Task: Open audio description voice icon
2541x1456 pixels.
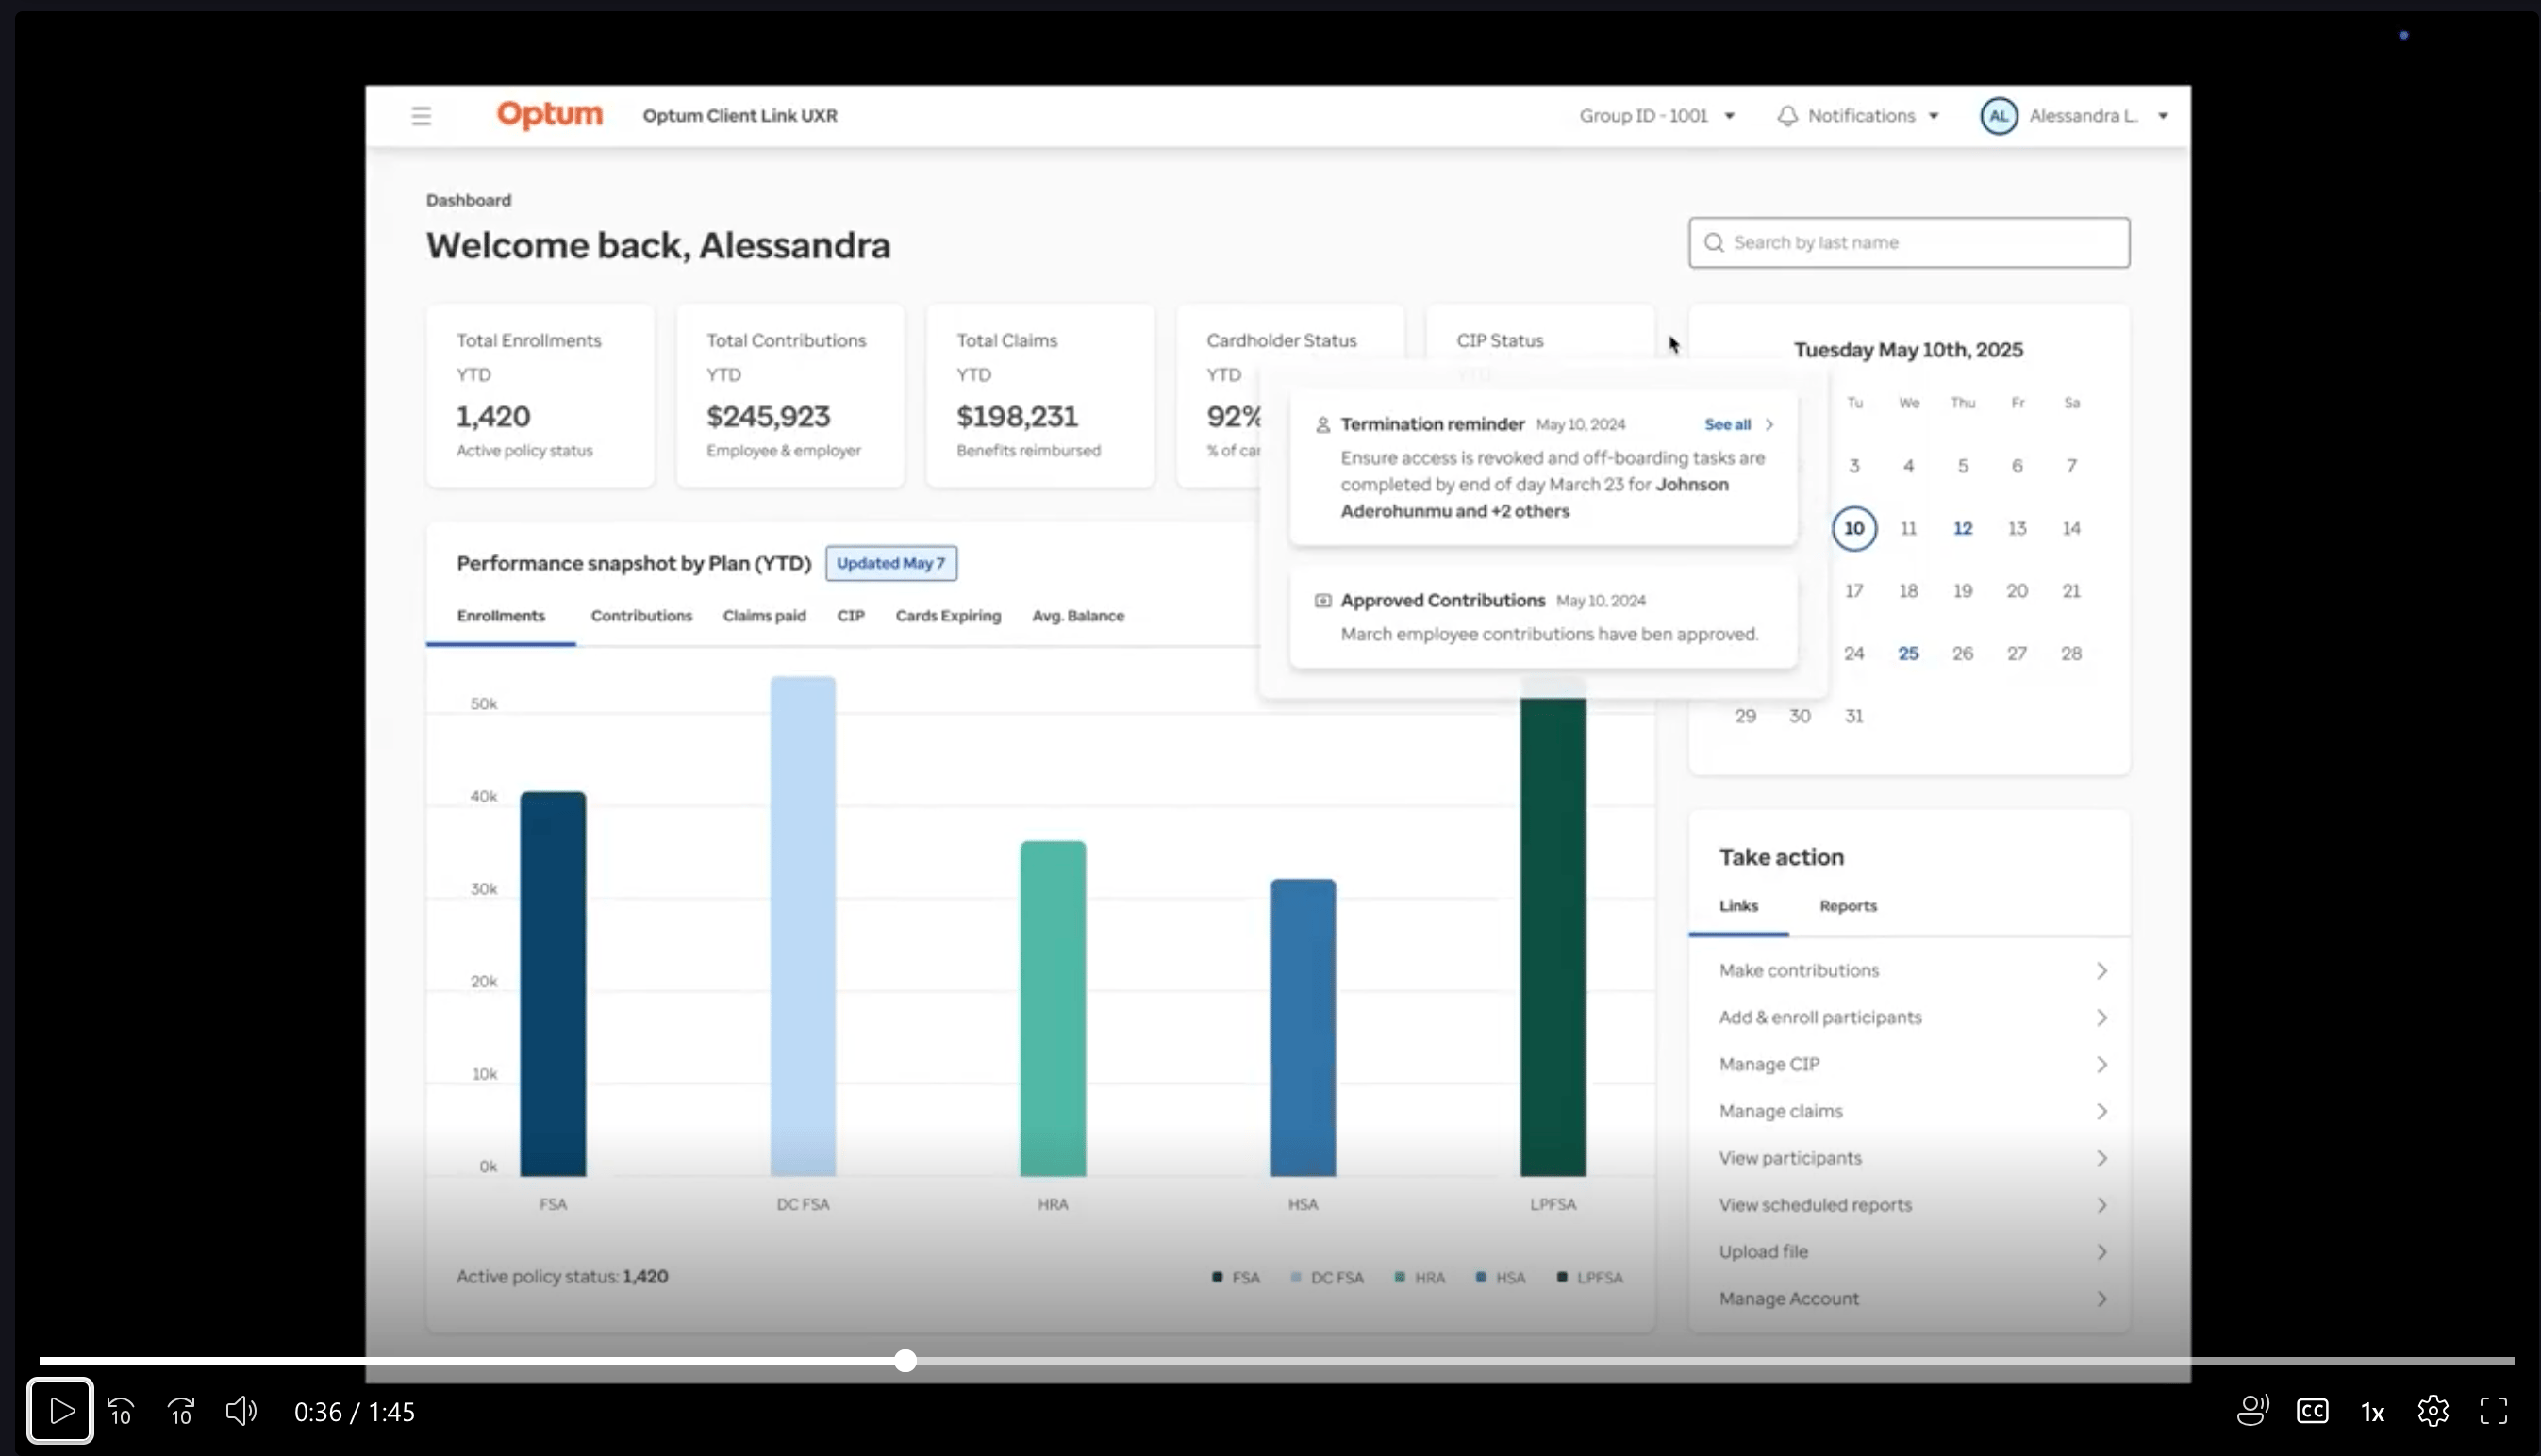Action: [2252, 1411]
